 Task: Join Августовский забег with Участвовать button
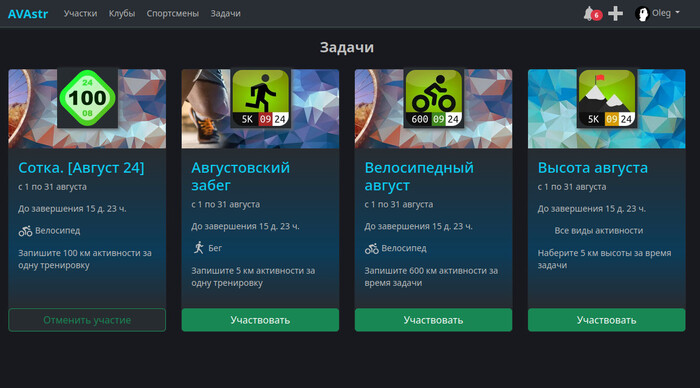pos(260,320)
